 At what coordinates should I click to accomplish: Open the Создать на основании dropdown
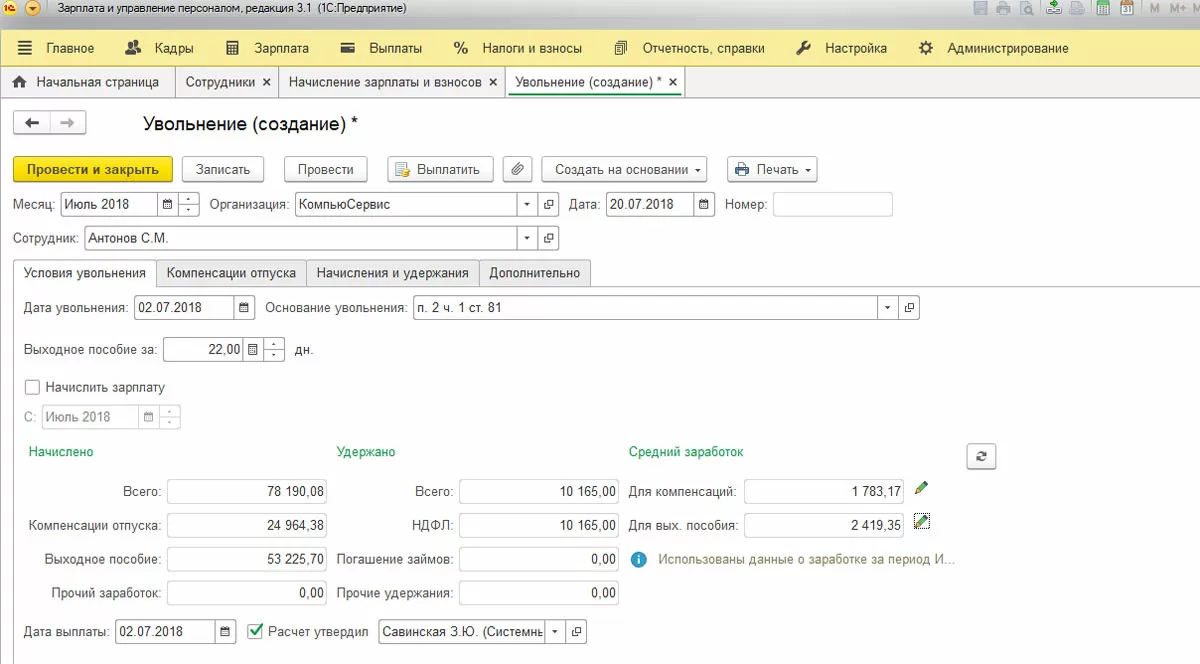[x=624, y=169]
